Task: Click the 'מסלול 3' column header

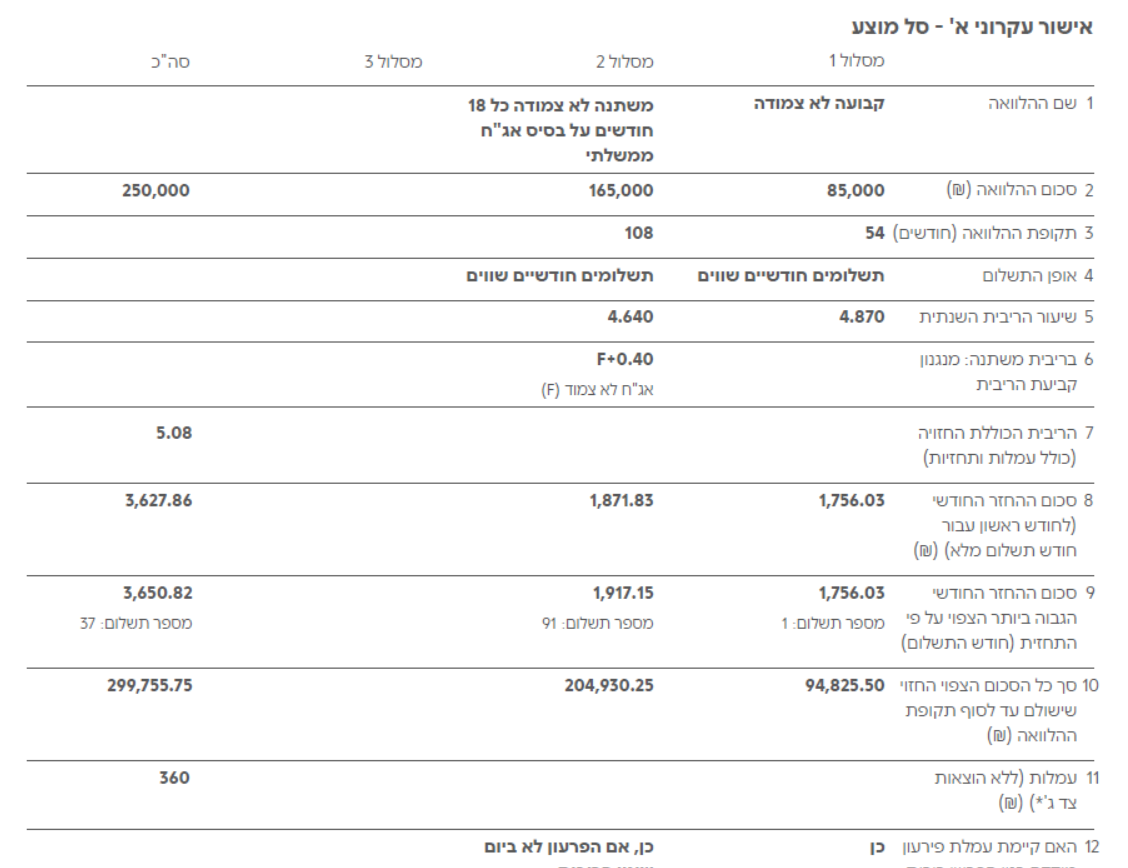Action: point(393,62)
